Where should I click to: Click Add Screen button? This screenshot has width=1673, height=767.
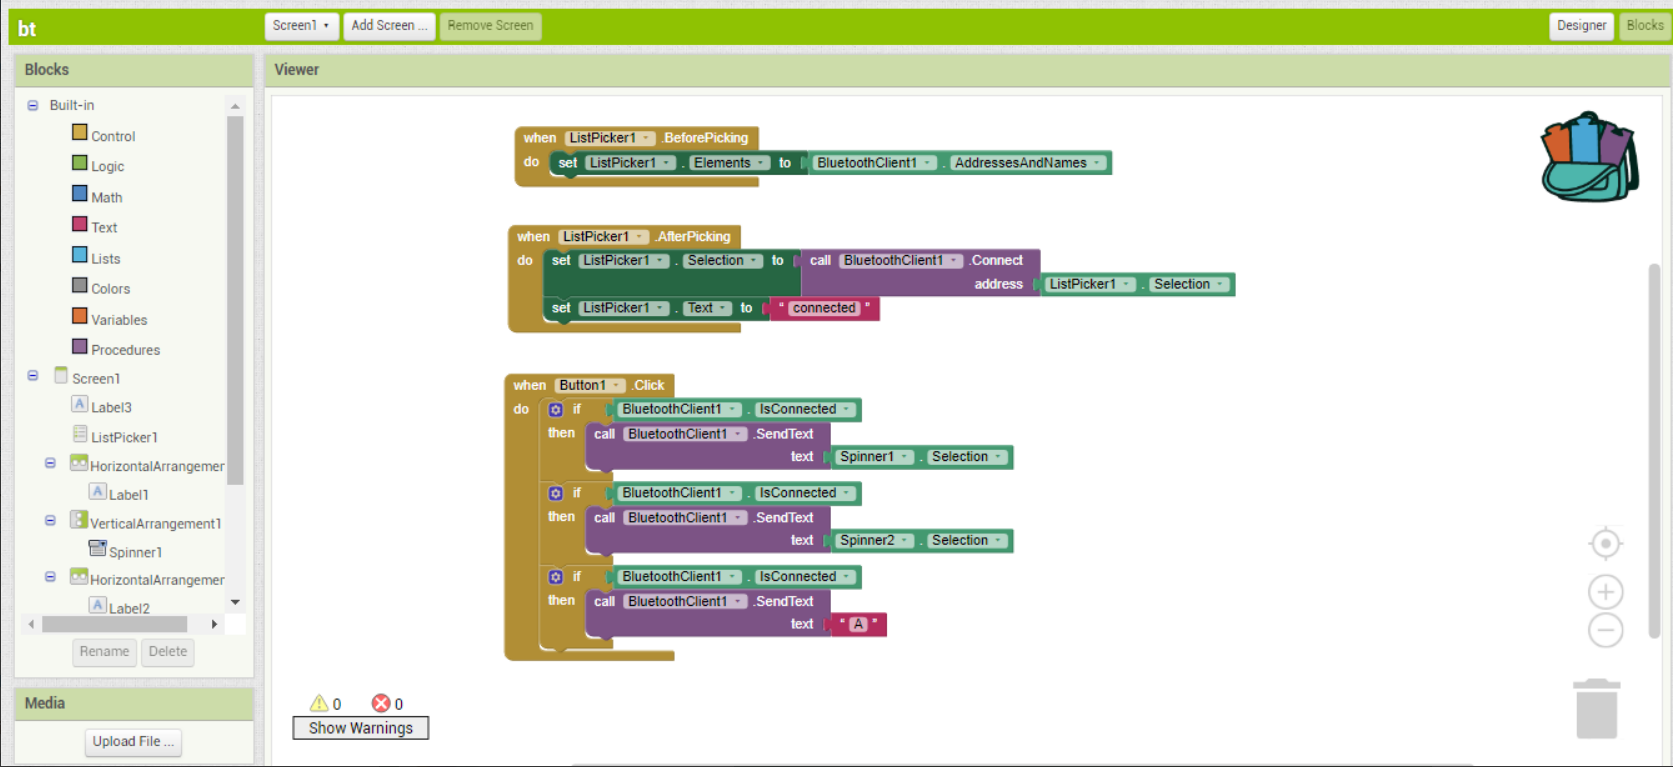click(x=389, y=26)
